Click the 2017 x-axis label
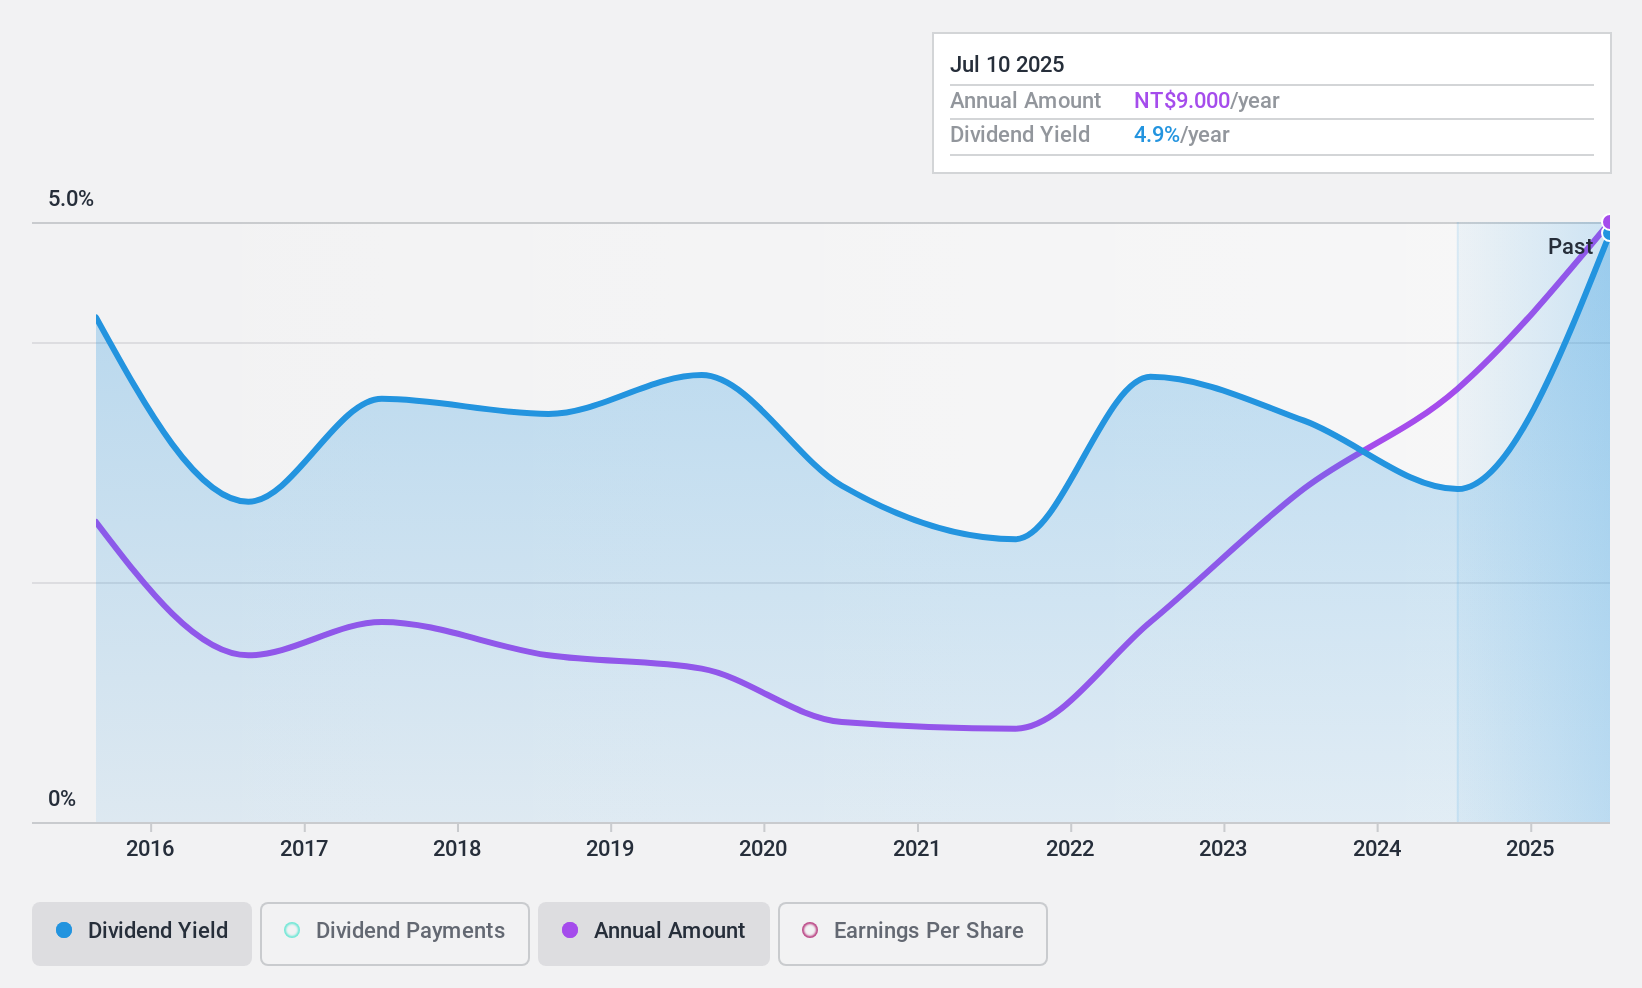Image resolution: width=1642 pixels, height=988 pixels. 304,849
